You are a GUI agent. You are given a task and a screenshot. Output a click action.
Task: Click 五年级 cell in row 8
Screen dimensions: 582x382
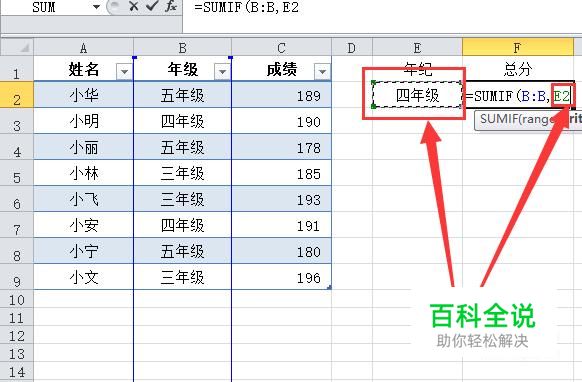[182, 251]
